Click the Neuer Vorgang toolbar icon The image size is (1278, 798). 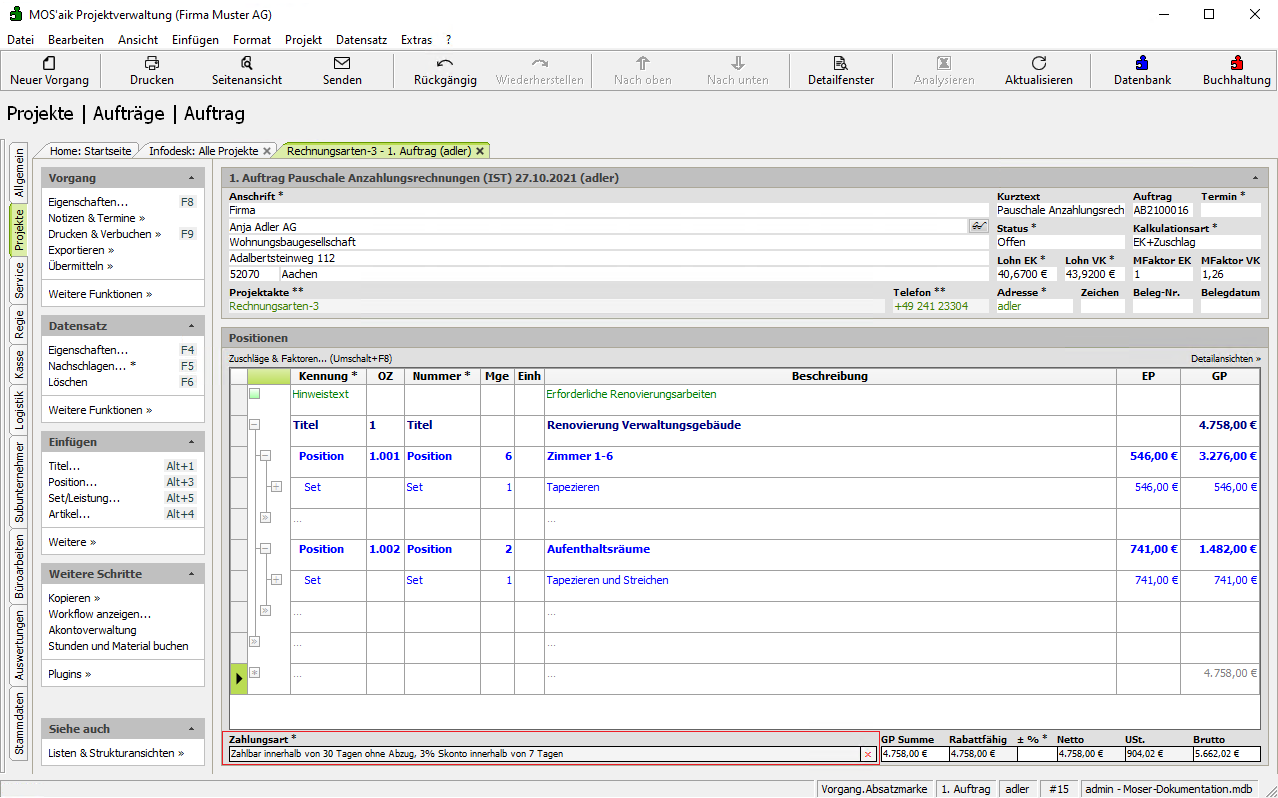coord(49,62)
